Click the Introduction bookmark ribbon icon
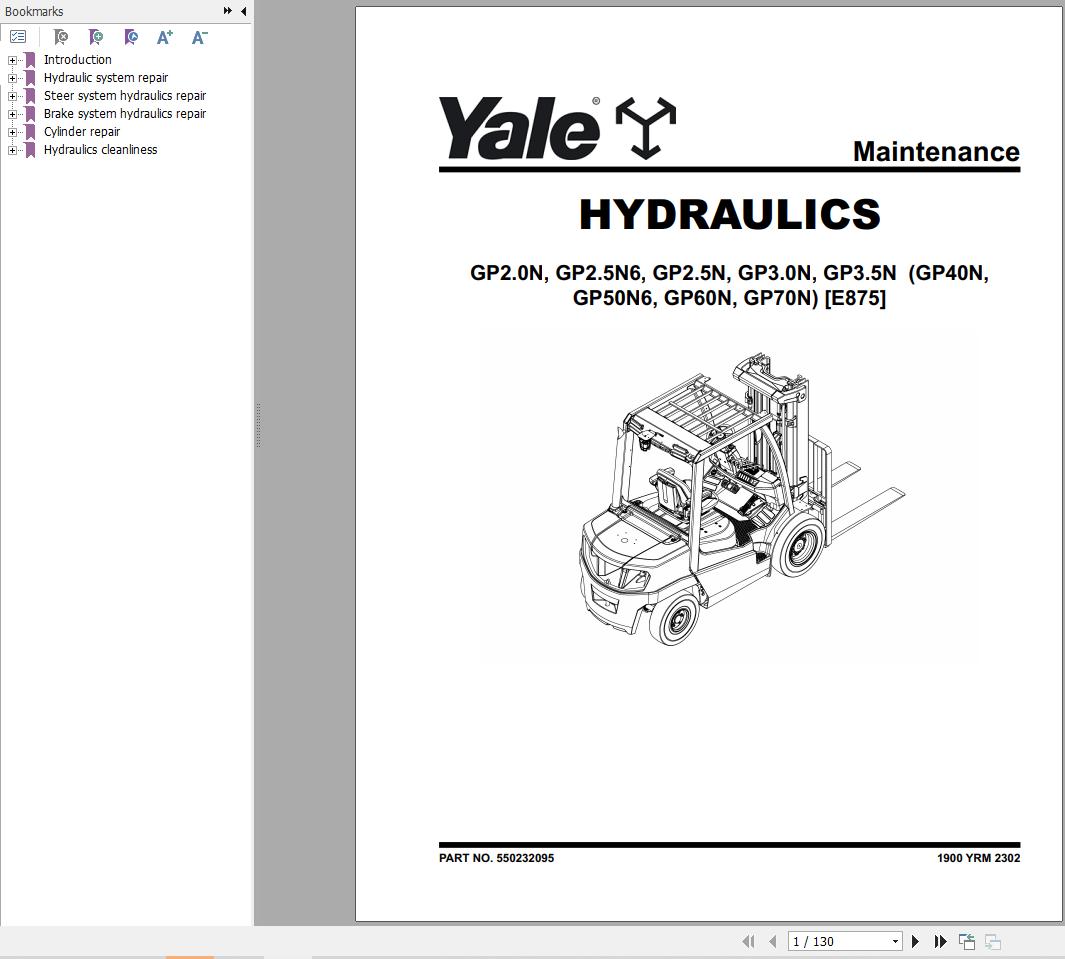 [30, 60]
